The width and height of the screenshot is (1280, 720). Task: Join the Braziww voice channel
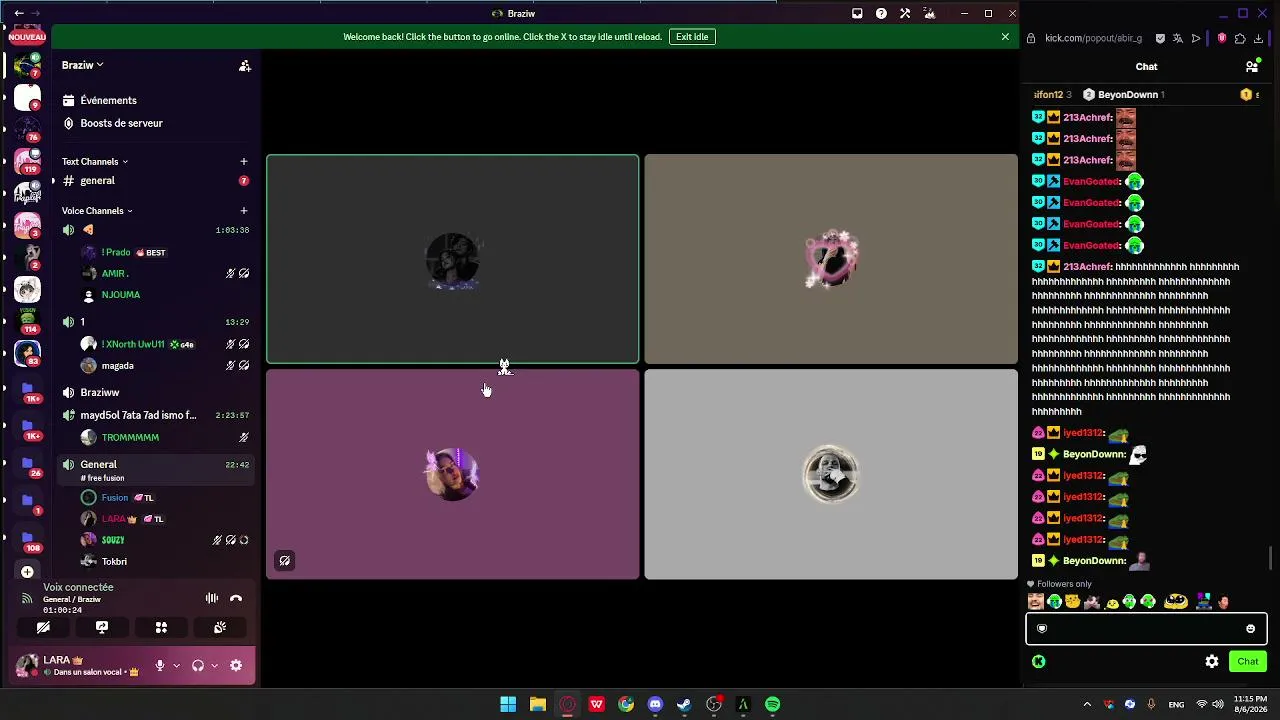tap(99, 393)
